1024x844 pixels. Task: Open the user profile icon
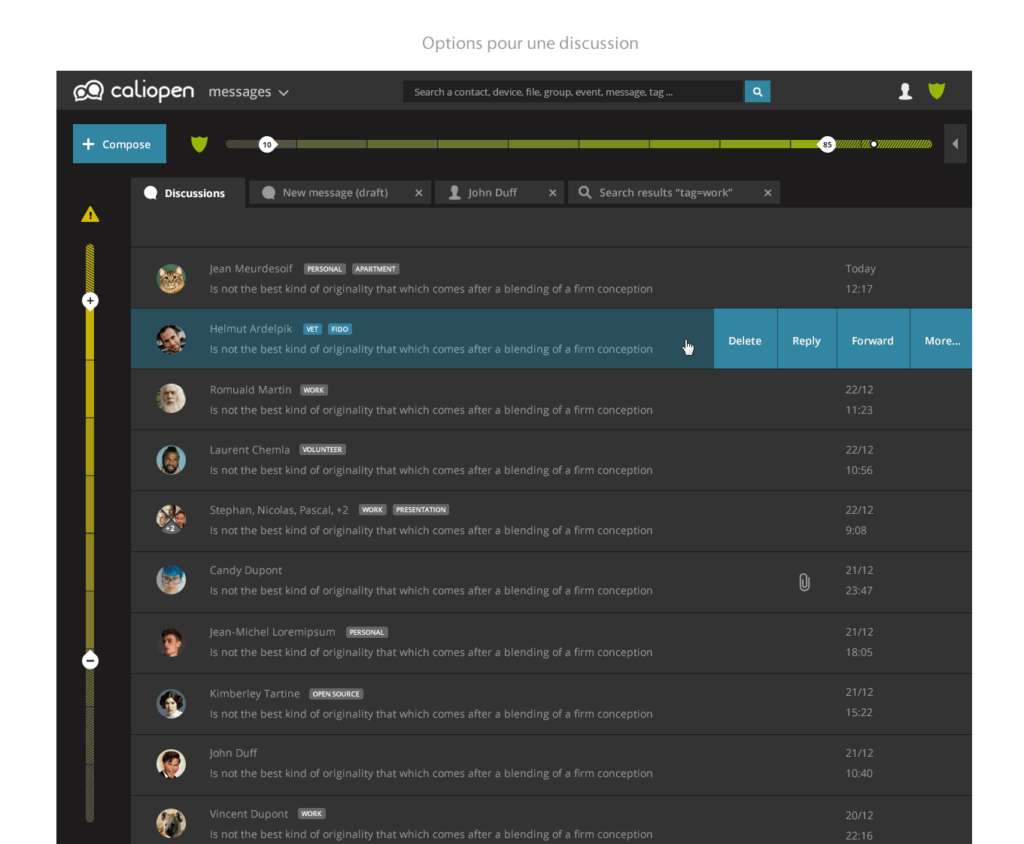[905, 91]
